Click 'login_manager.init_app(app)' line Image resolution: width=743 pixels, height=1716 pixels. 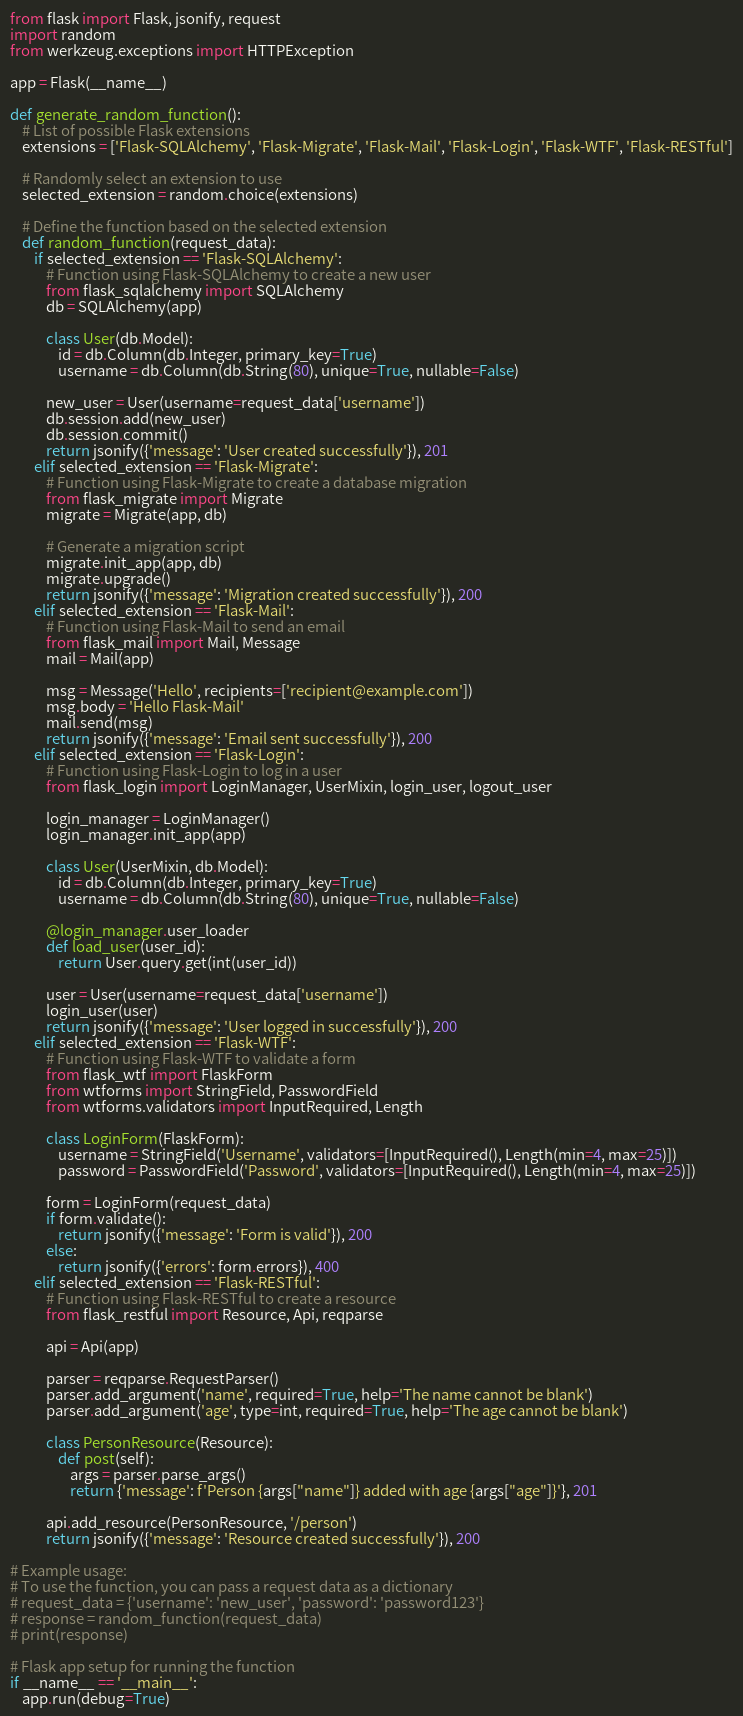pos(145,833)
